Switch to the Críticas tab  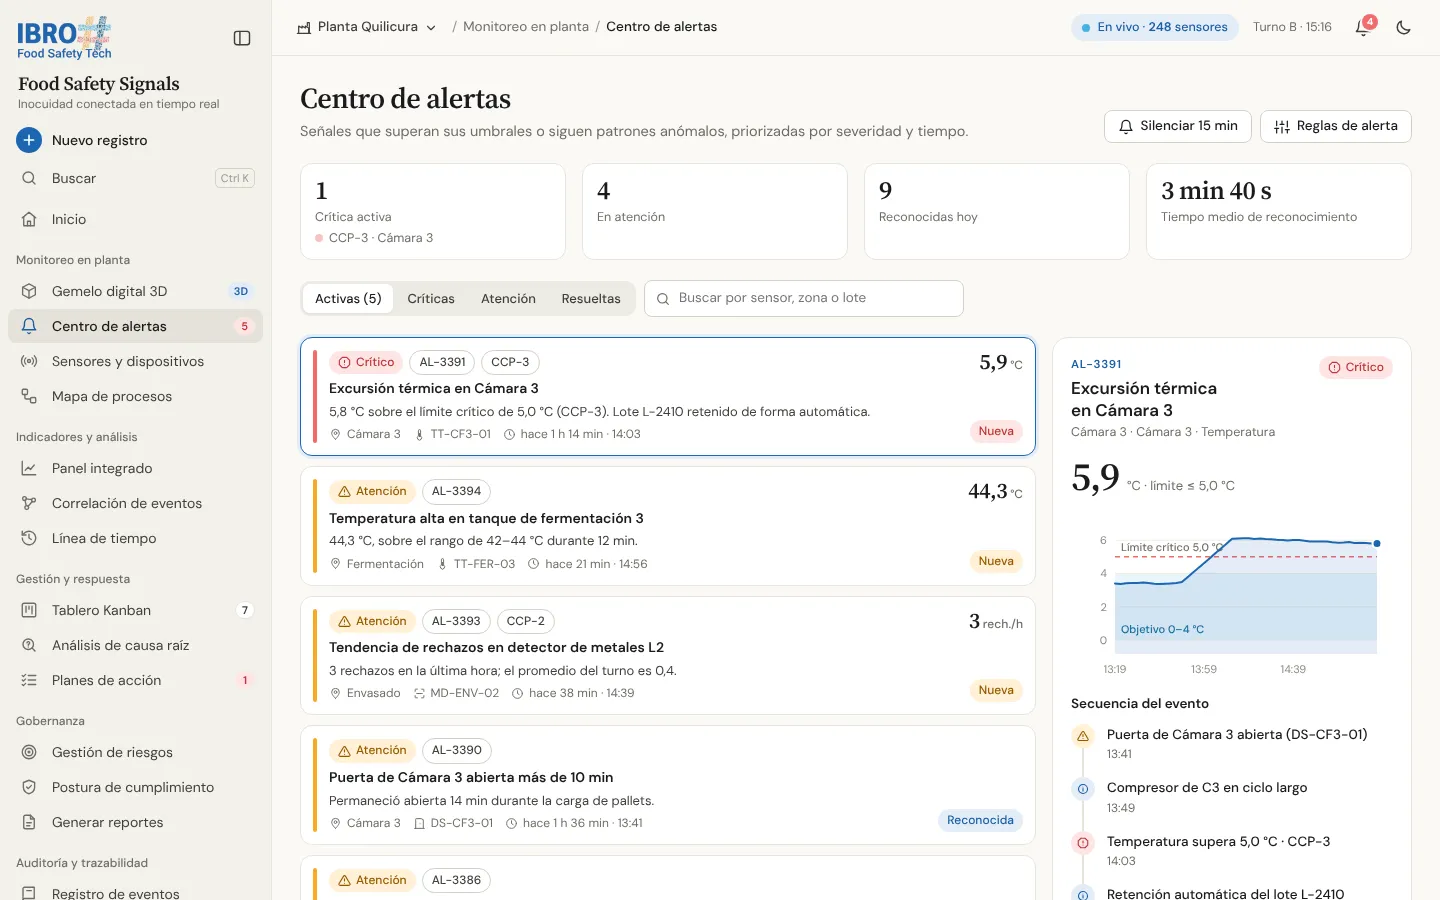(x=431, y=298)
